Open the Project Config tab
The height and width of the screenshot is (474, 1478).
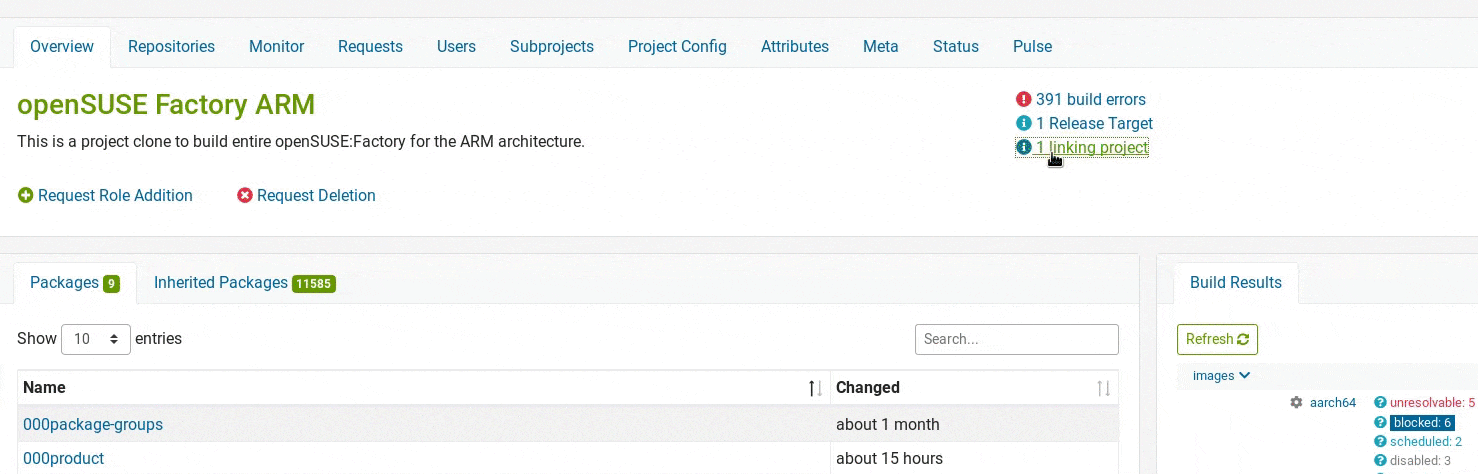[677, 46]
